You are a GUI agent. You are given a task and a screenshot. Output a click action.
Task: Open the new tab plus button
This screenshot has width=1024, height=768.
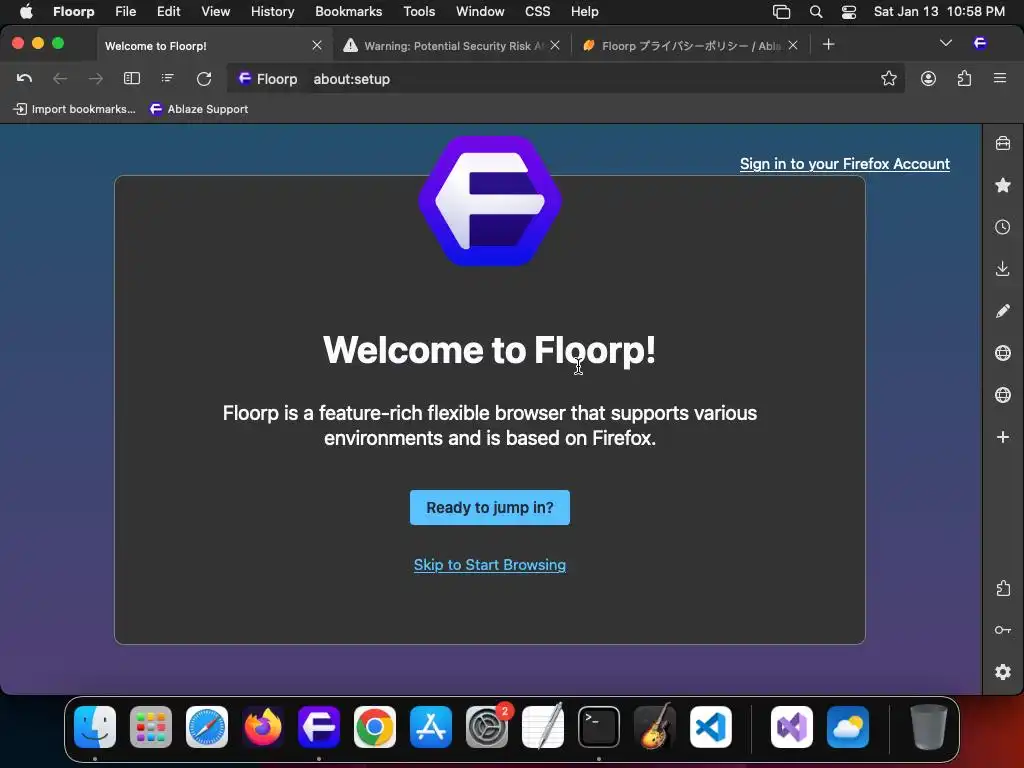tap(828, 44)
